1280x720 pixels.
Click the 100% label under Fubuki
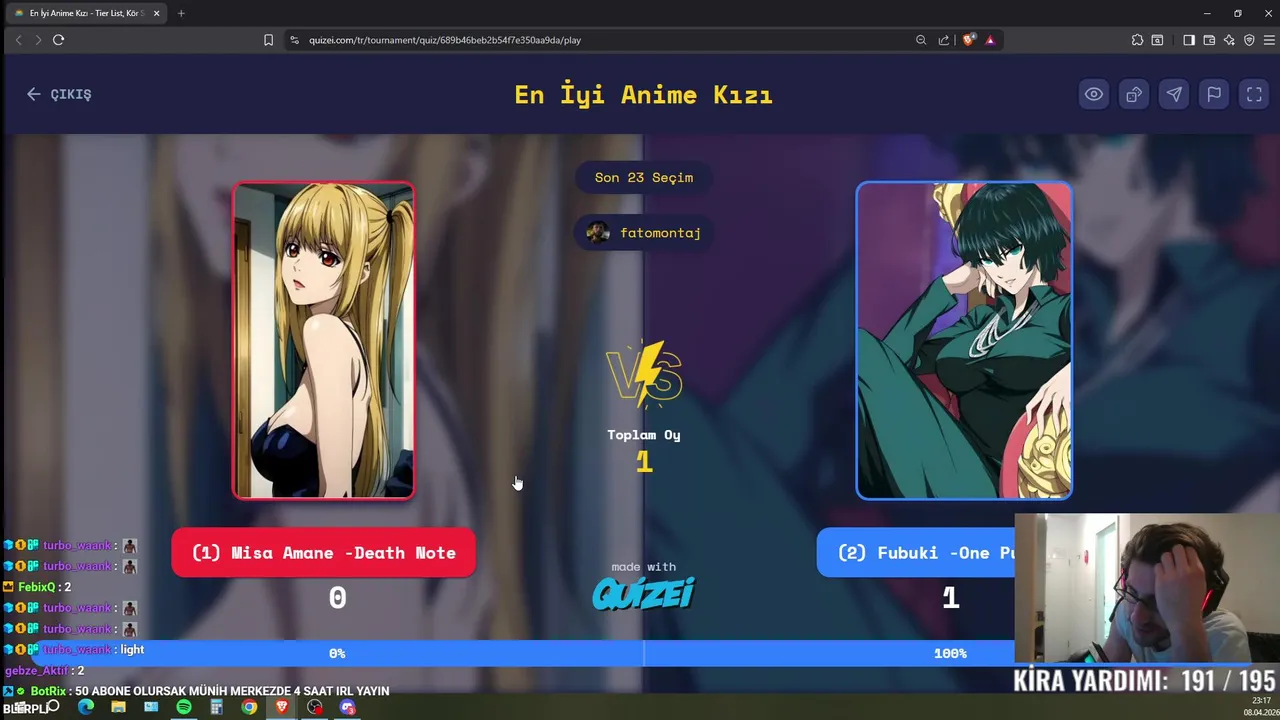(x=950, y=653)
